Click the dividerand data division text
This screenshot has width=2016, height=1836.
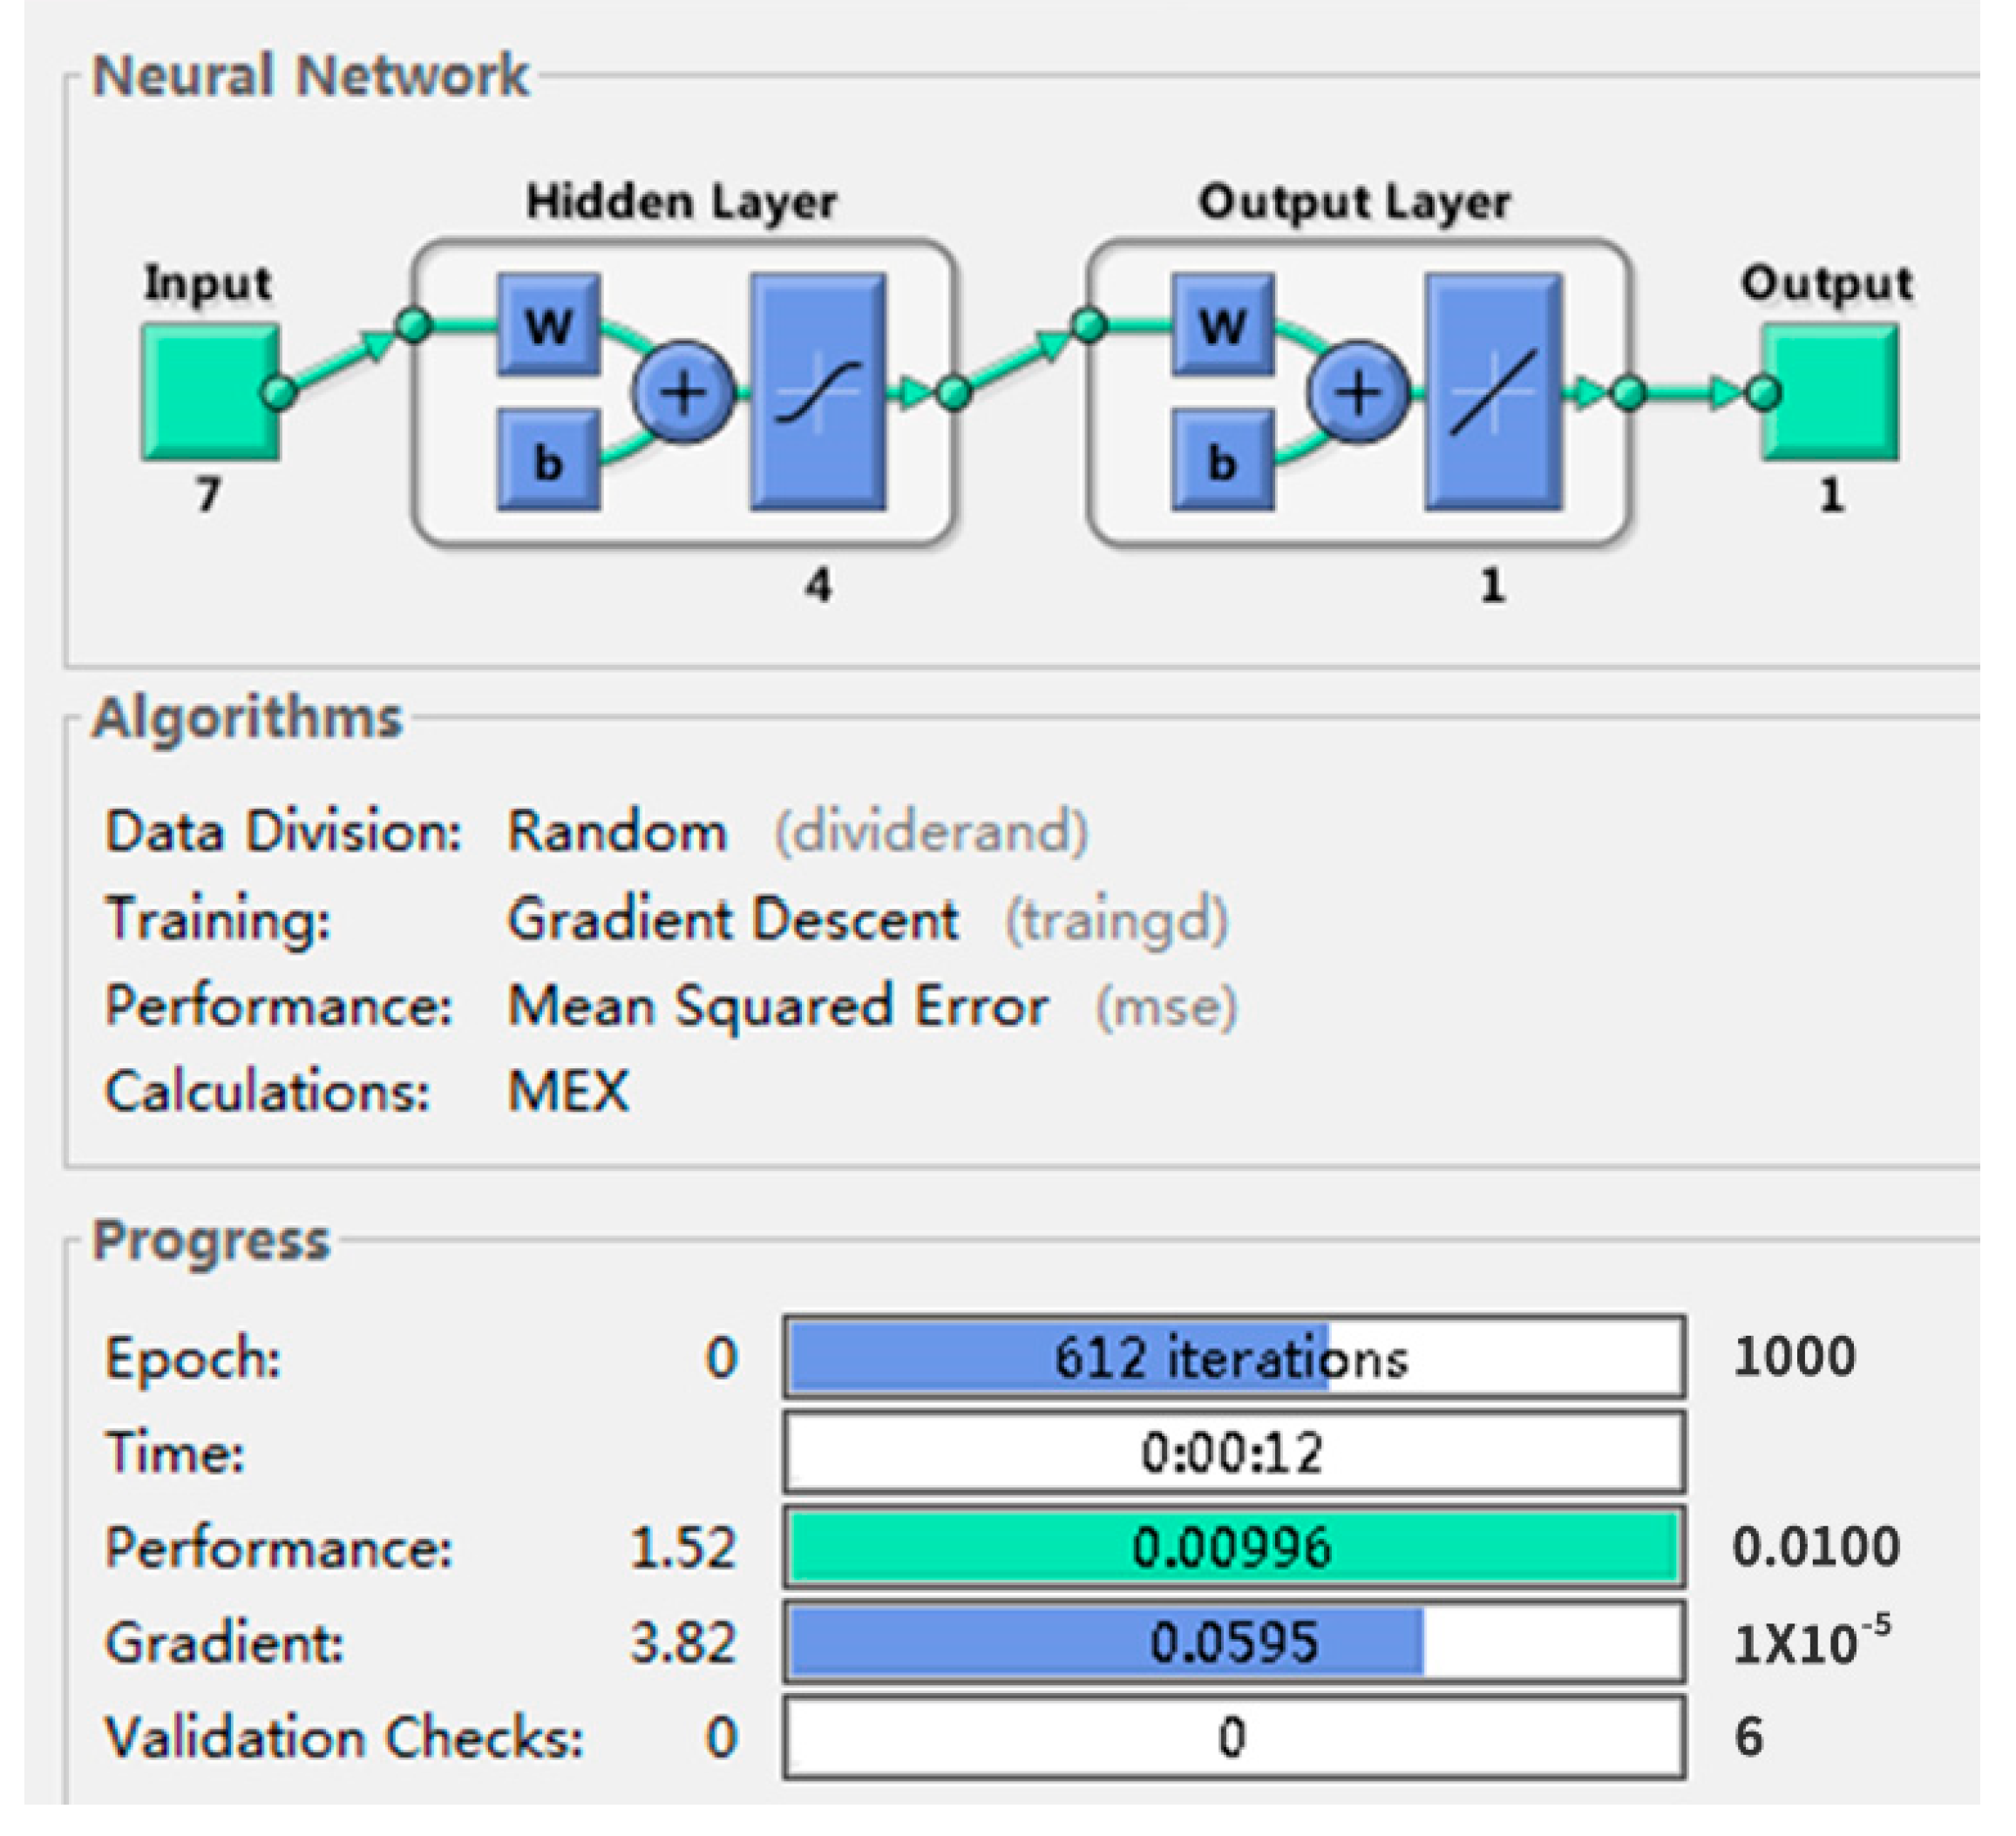pos(930,832)
